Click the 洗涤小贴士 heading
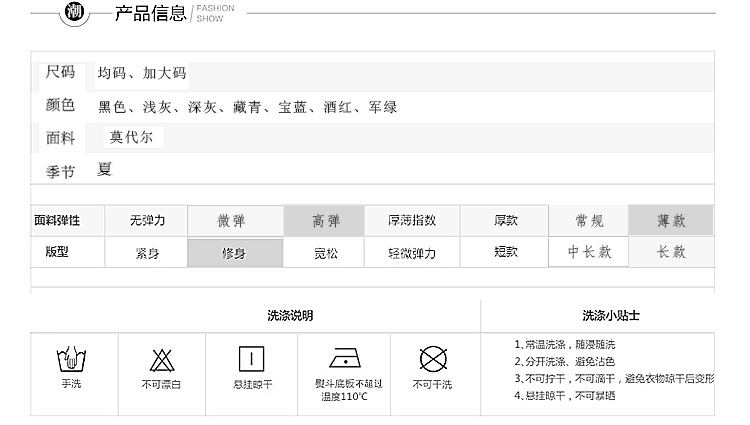The height and width of the screenshot is (425, 750). point(611,316)
